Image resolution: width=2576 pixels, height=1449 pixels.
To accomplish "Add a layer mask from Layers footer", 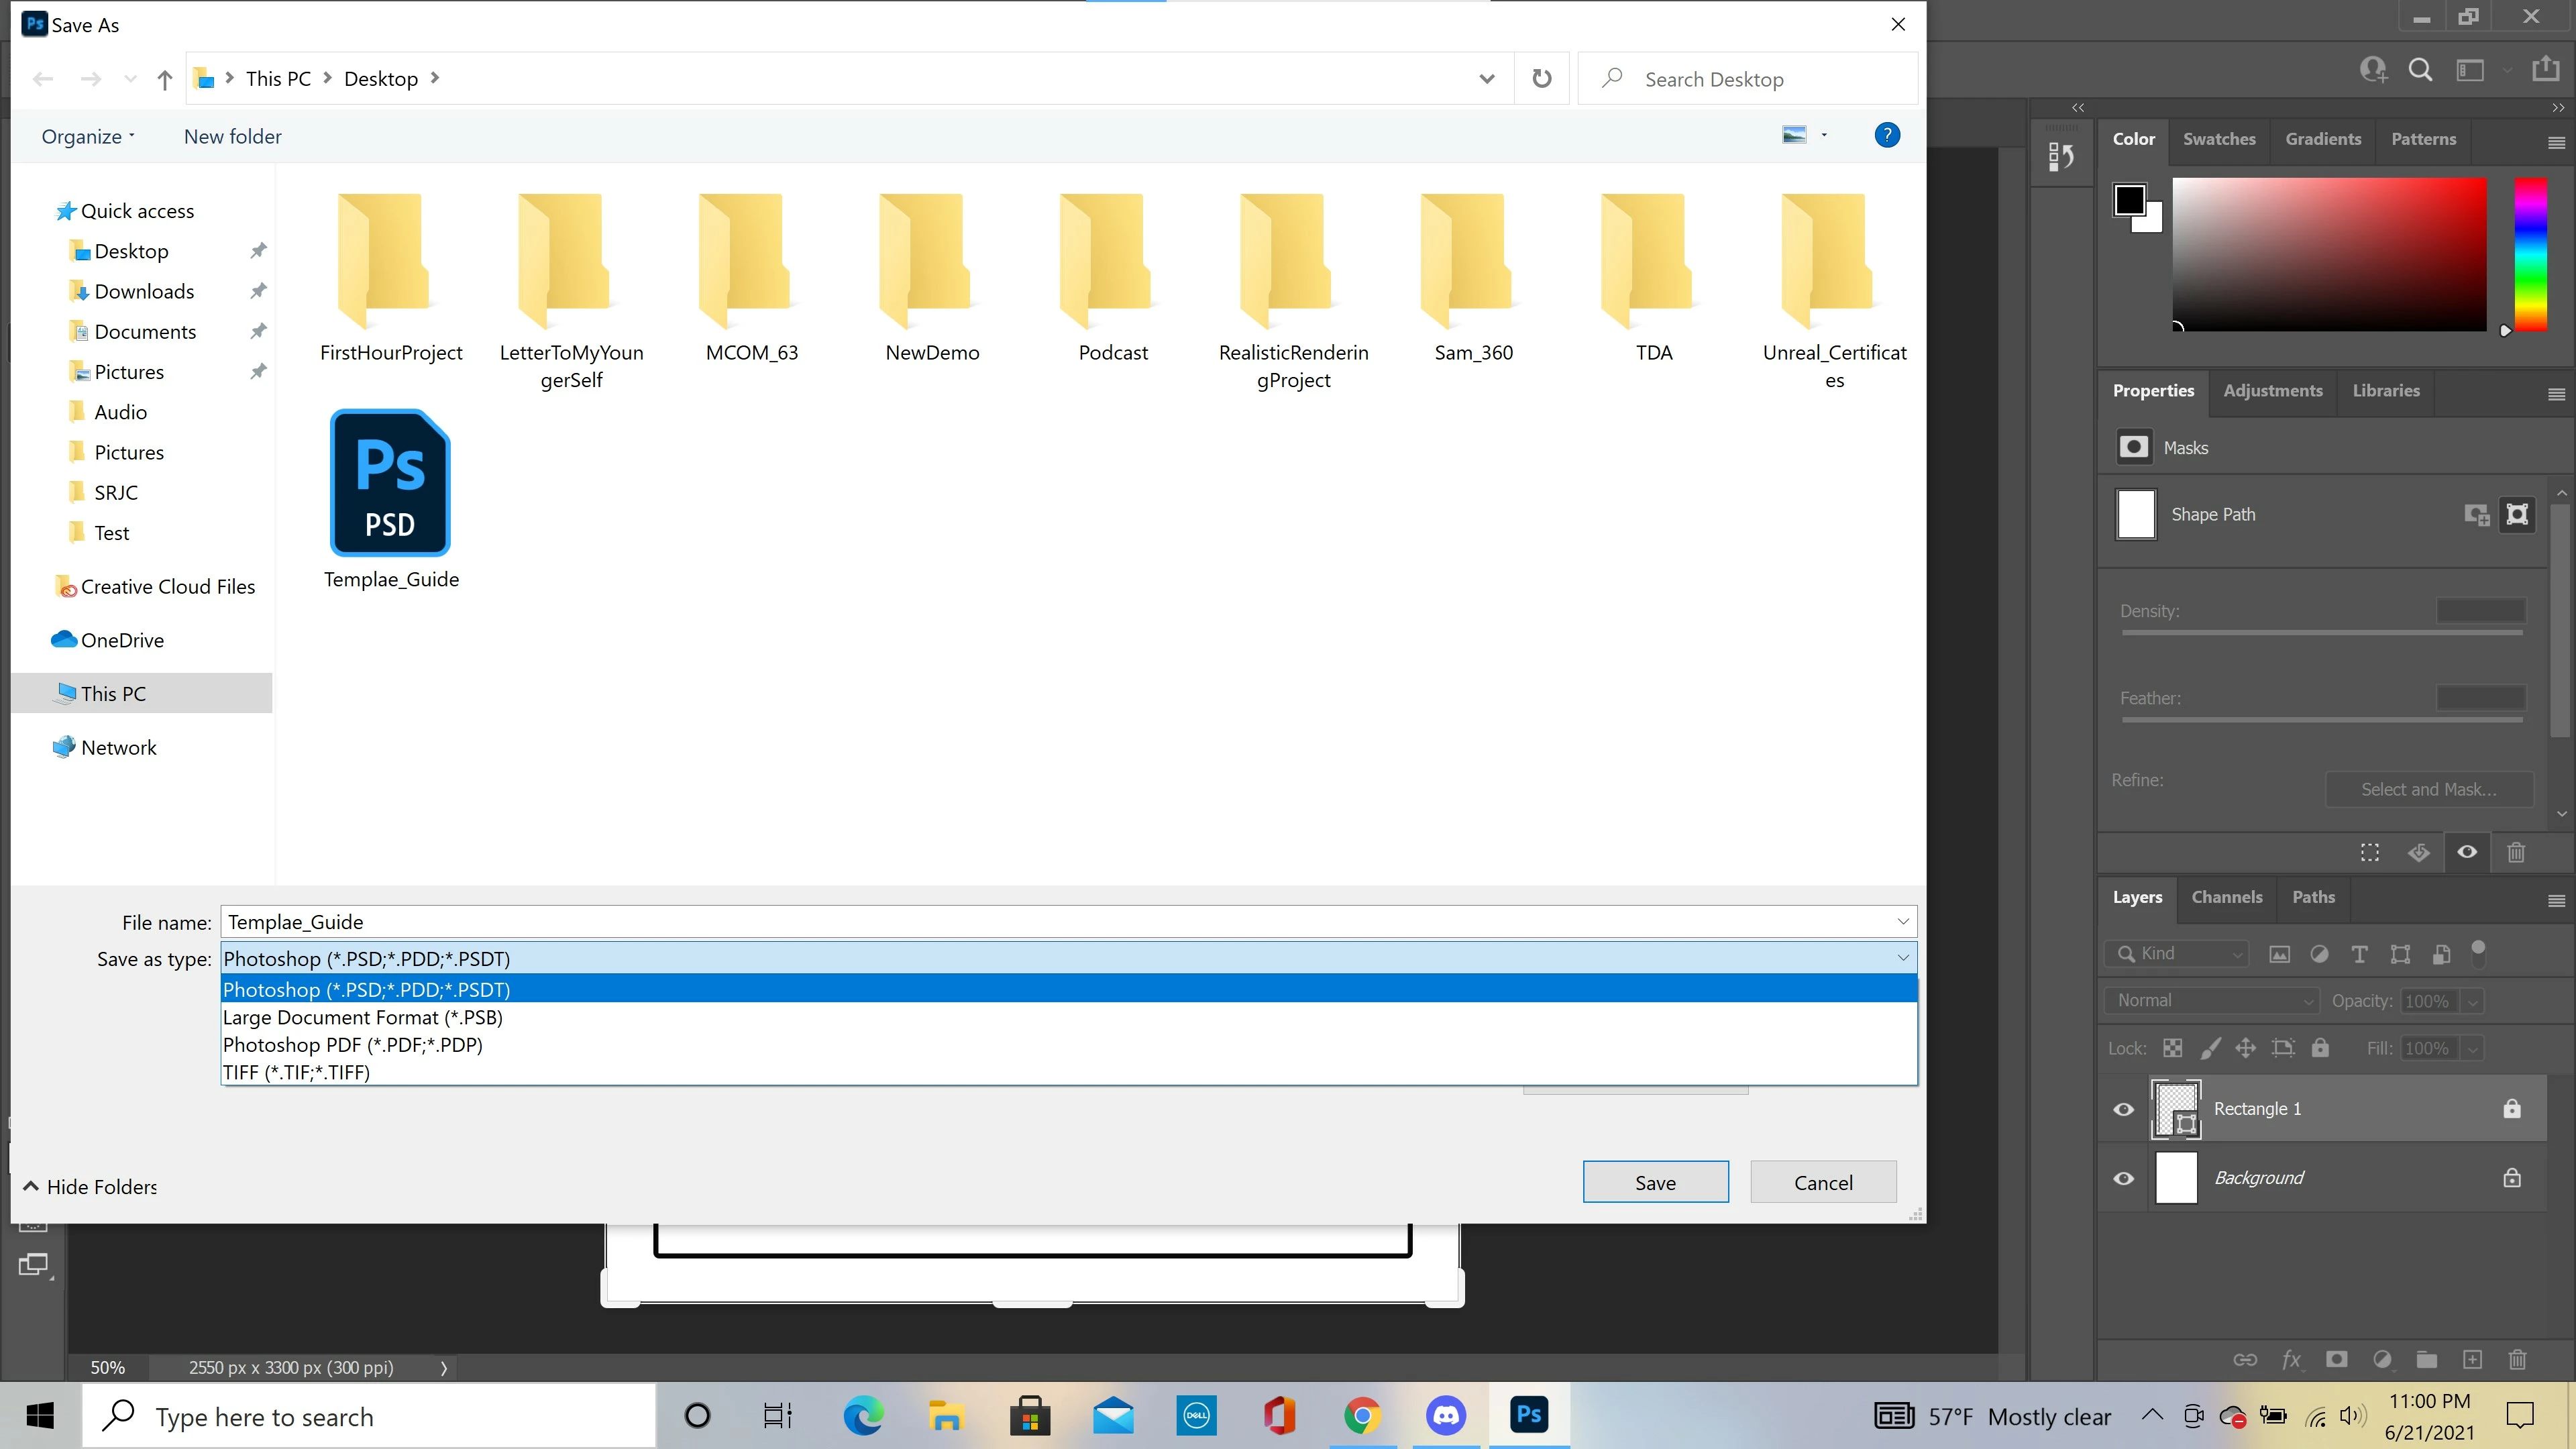I will pos(2337,1359).
